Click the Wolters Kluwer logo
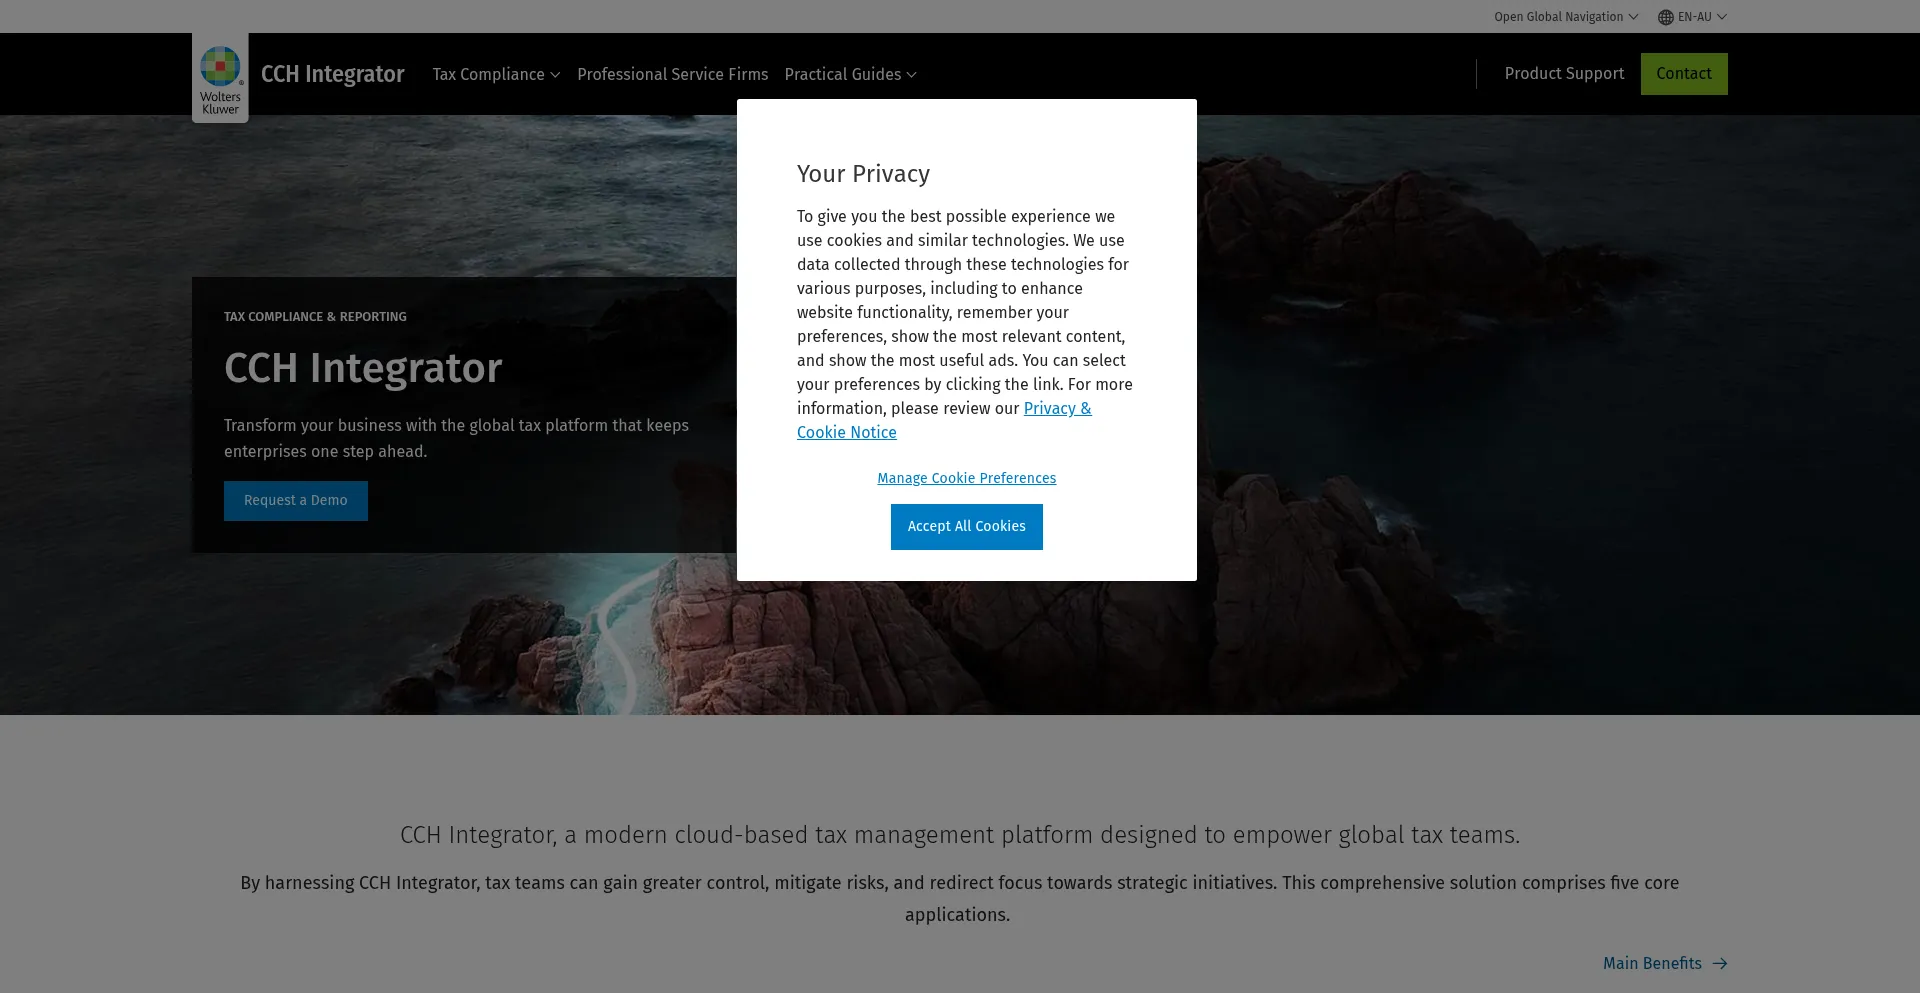This screenshot has width=1920, height=993. coord(220,78)
